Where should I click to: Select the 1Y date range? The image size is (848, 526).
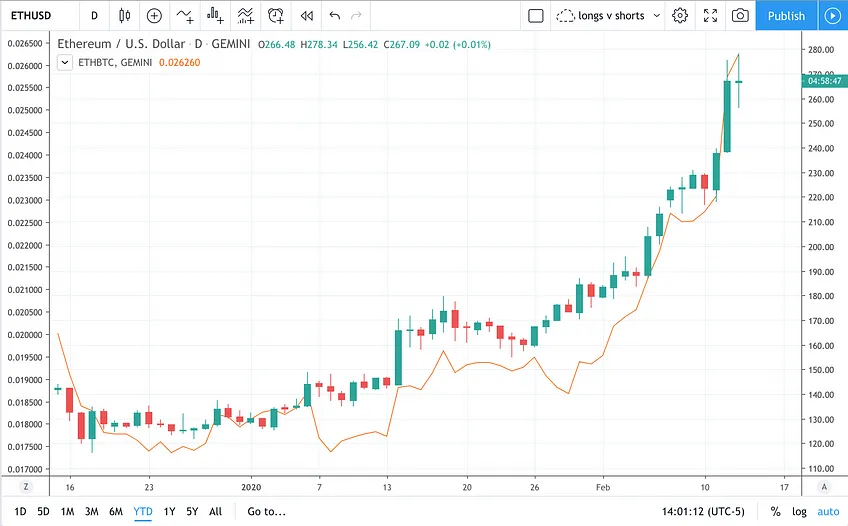tap(169, 511)
